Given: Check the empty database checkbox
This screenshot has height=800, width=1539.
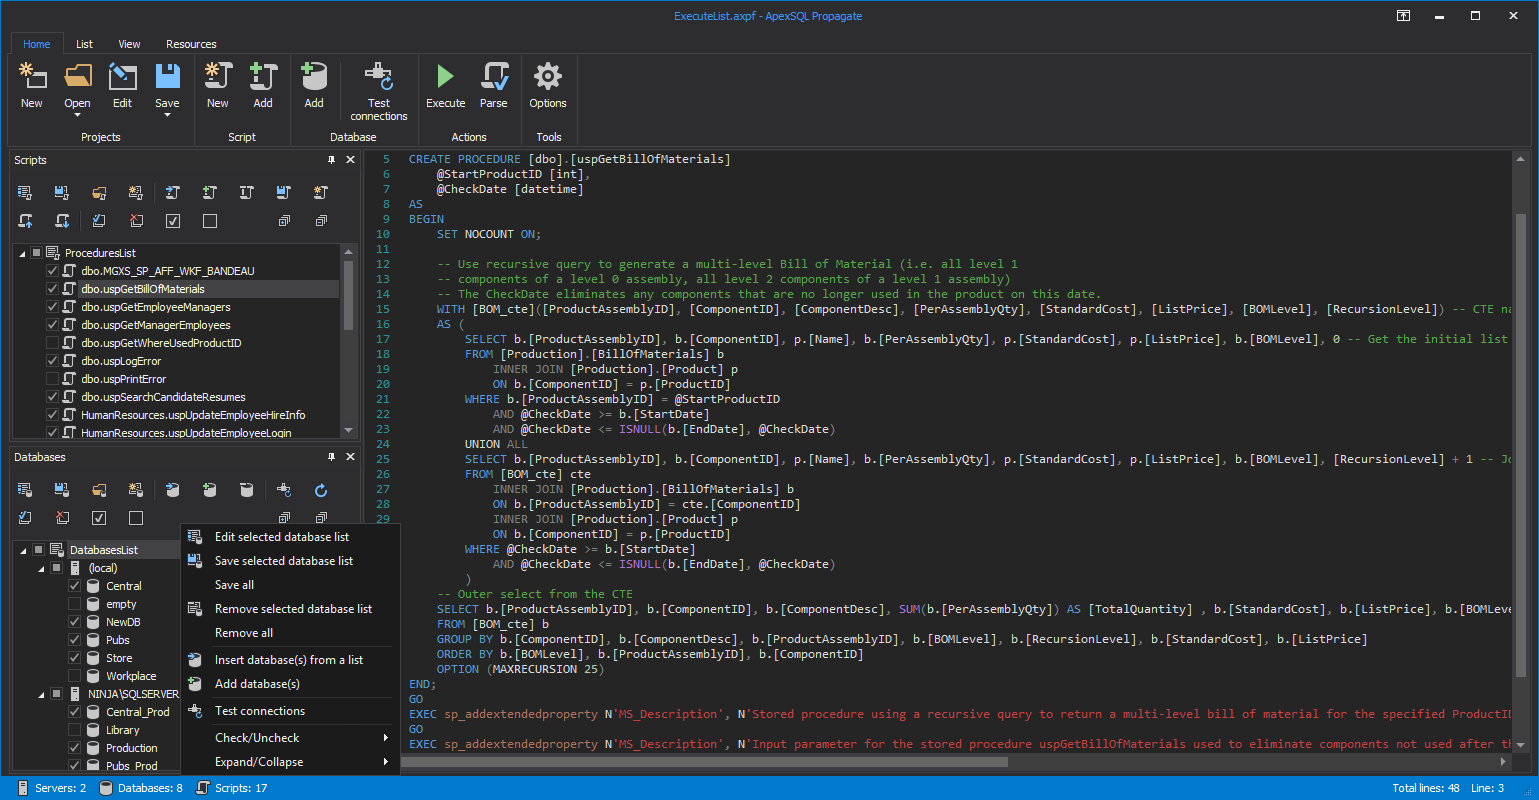Looking at the screenshot, I should click(74, 604).
